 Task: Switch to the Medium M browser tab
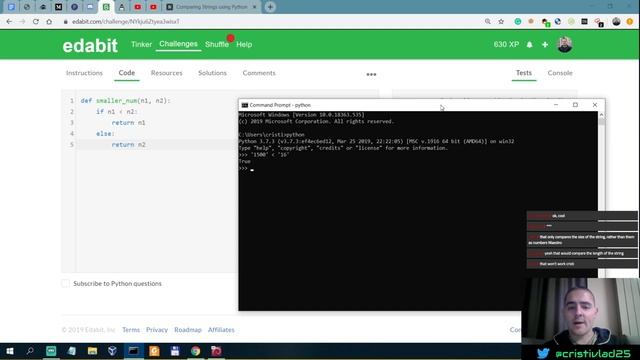(58, 7)
